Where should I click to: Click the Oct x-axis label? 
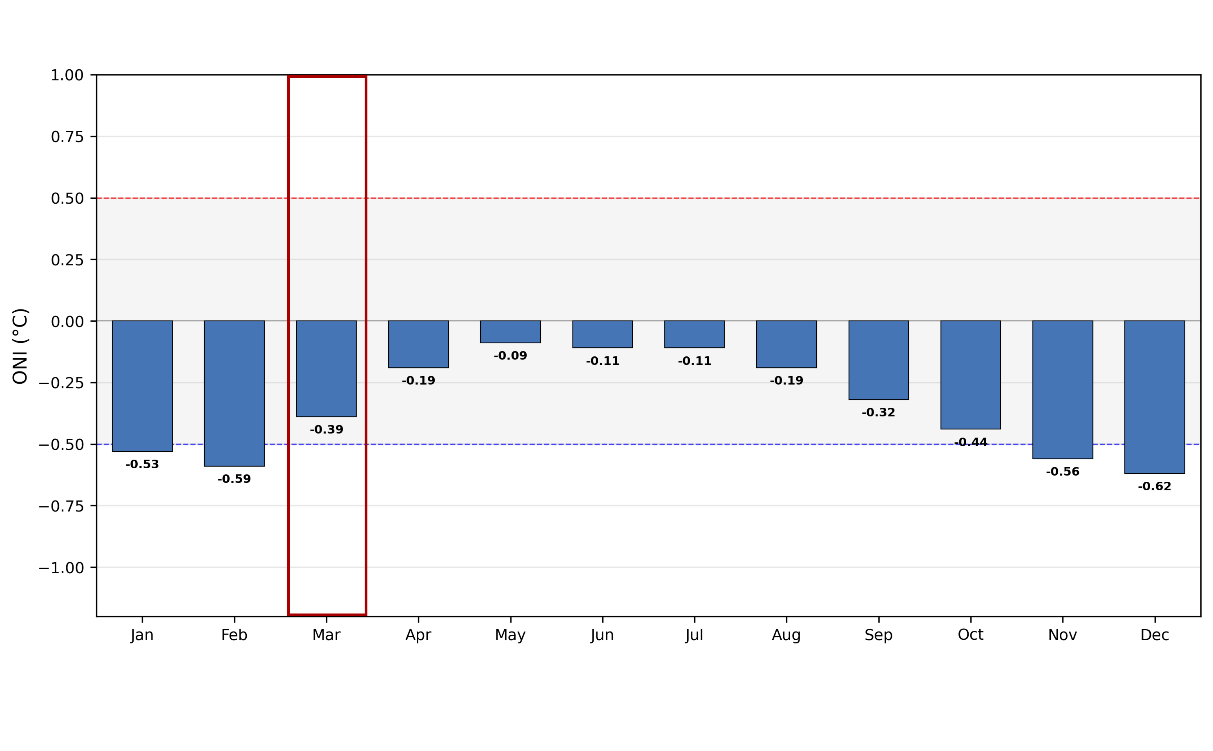click(x=970, y=635)
